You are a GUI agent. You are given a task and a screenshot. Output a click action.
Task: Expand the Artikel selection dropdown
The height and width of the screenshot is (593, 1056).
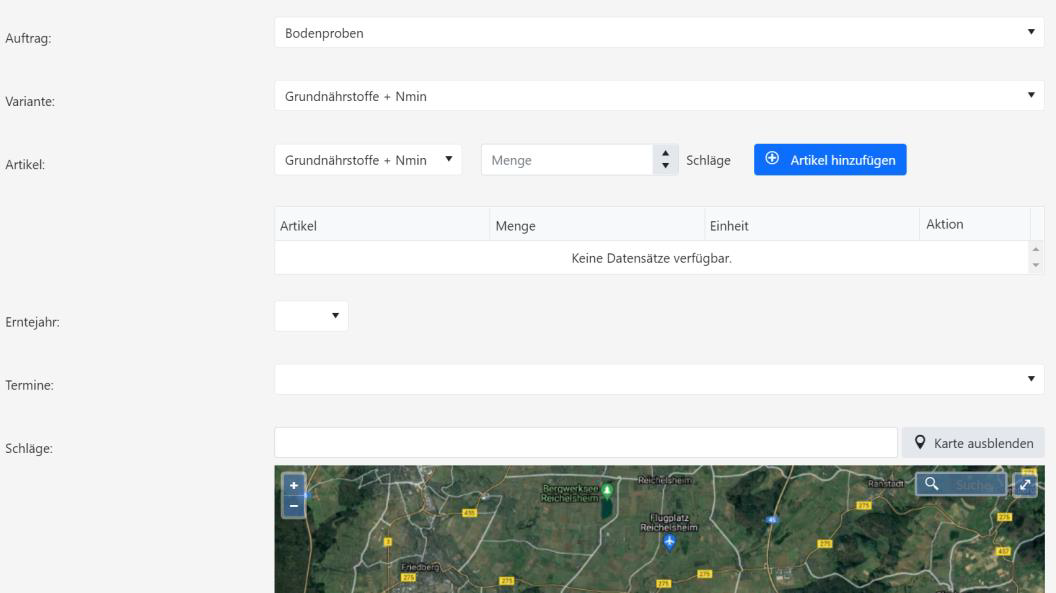(368, 160)
